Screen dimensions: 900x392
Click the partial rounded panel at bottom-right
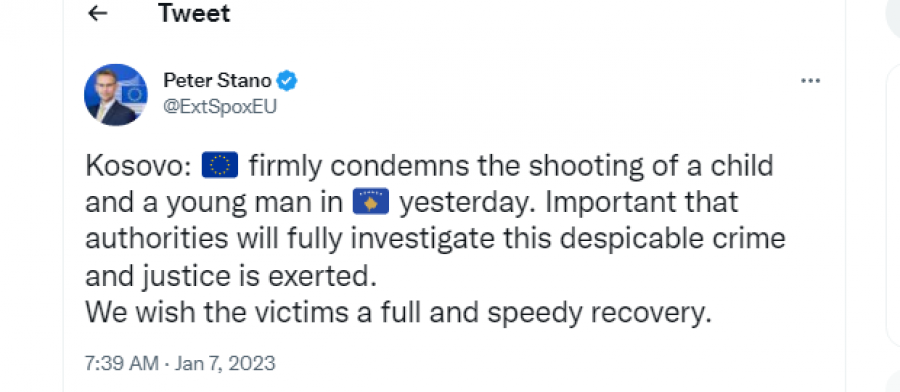(x=893, y=381)
